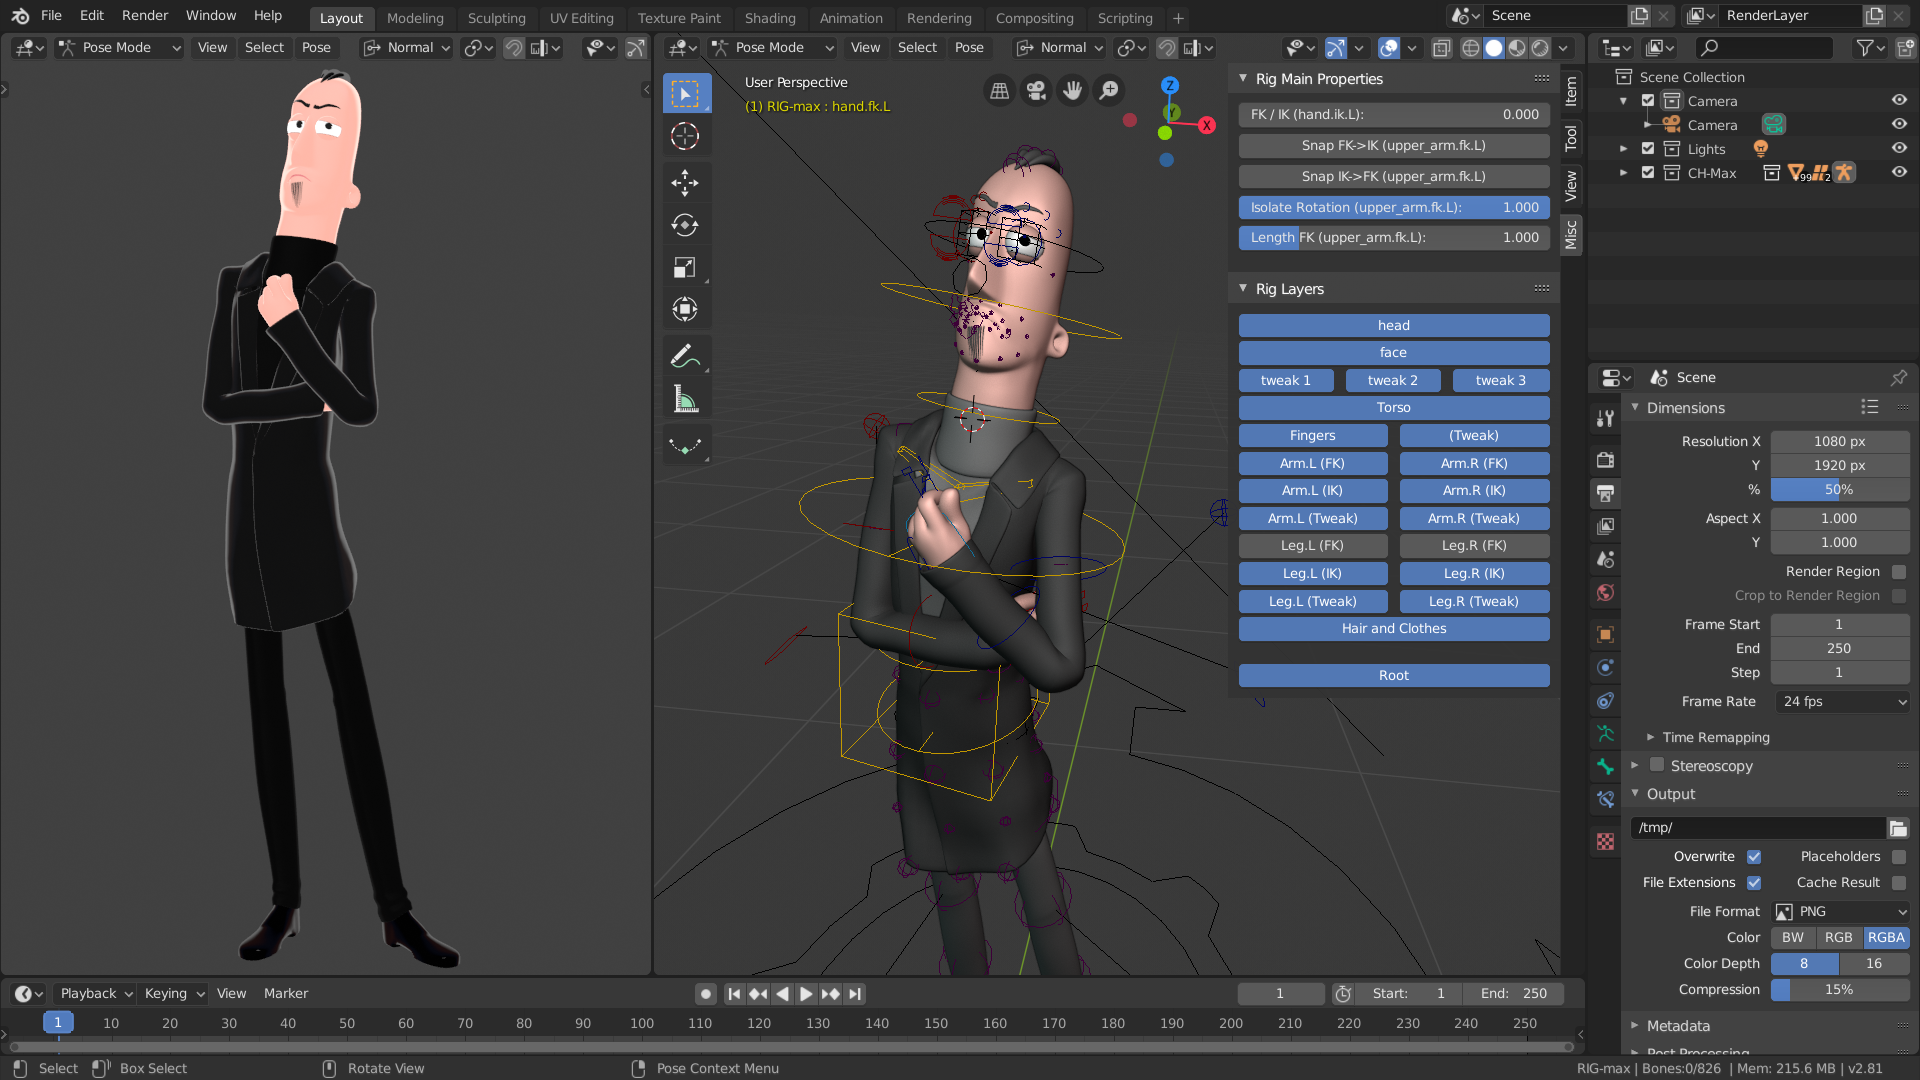1920x1080 pixels.
Task: Adjust the Compression 15% slider
Action: point(1839,990)
